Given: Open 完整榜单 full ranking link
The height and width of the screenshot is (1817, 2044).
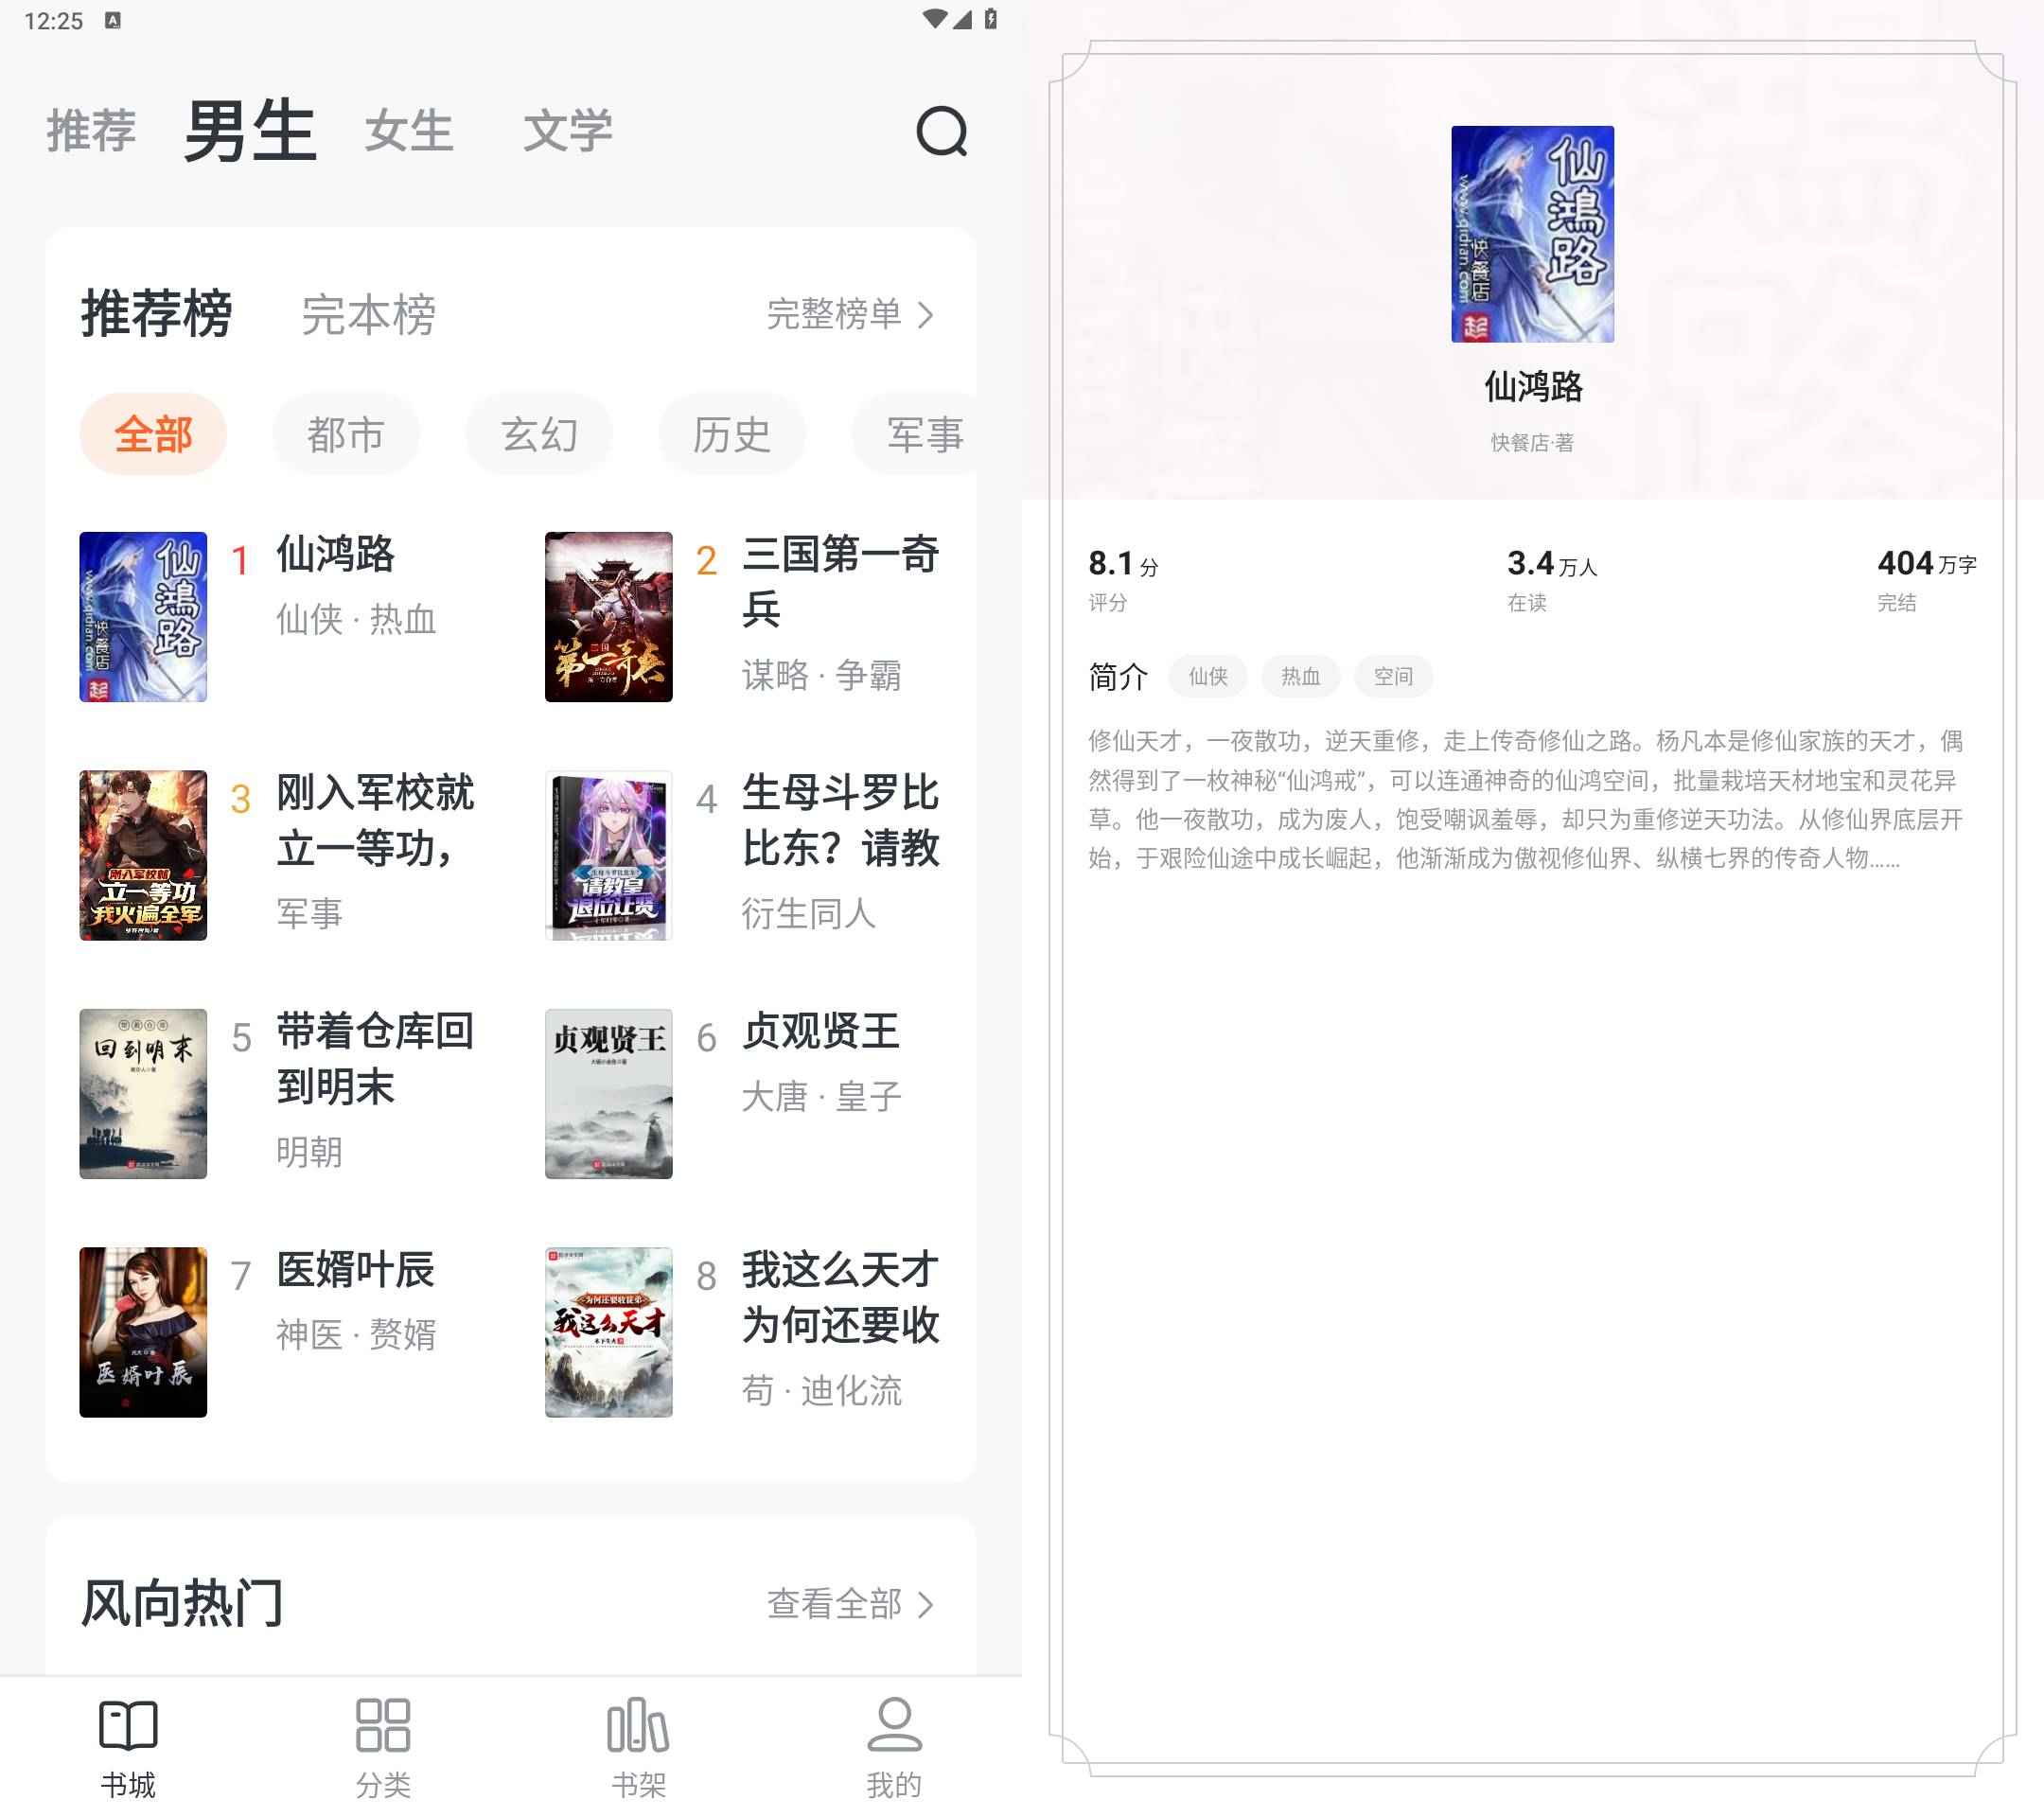Looking at the screenshot, I should tap(834, 314).
